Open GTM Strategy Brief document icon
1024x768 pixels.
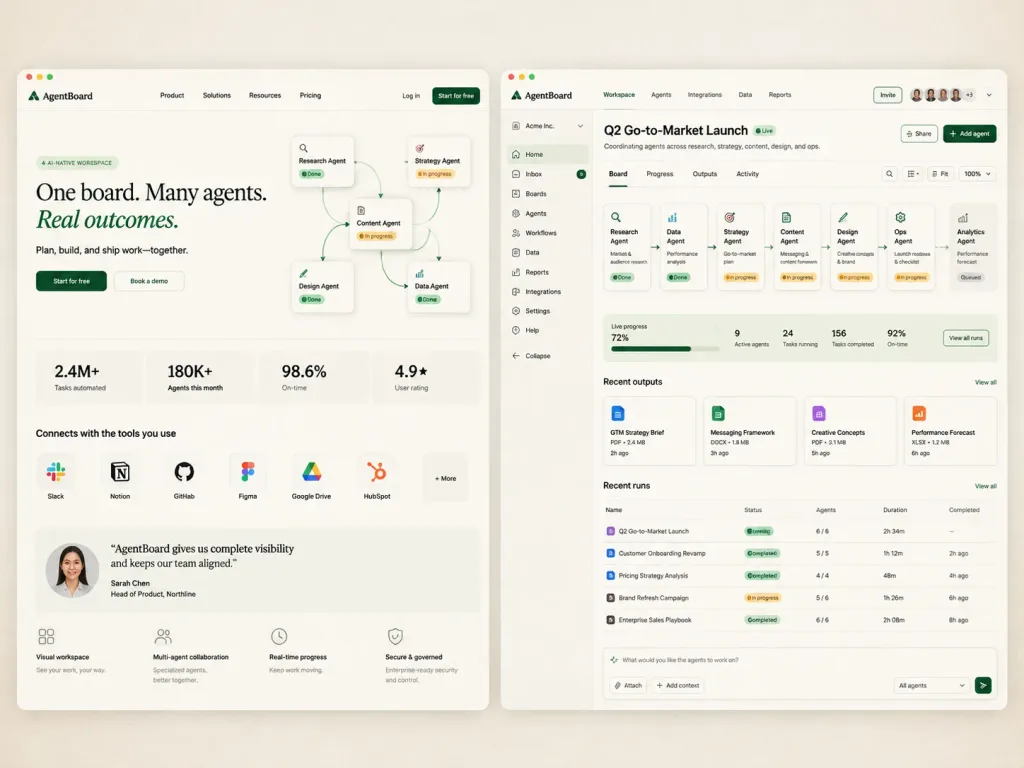click(618, 413)
